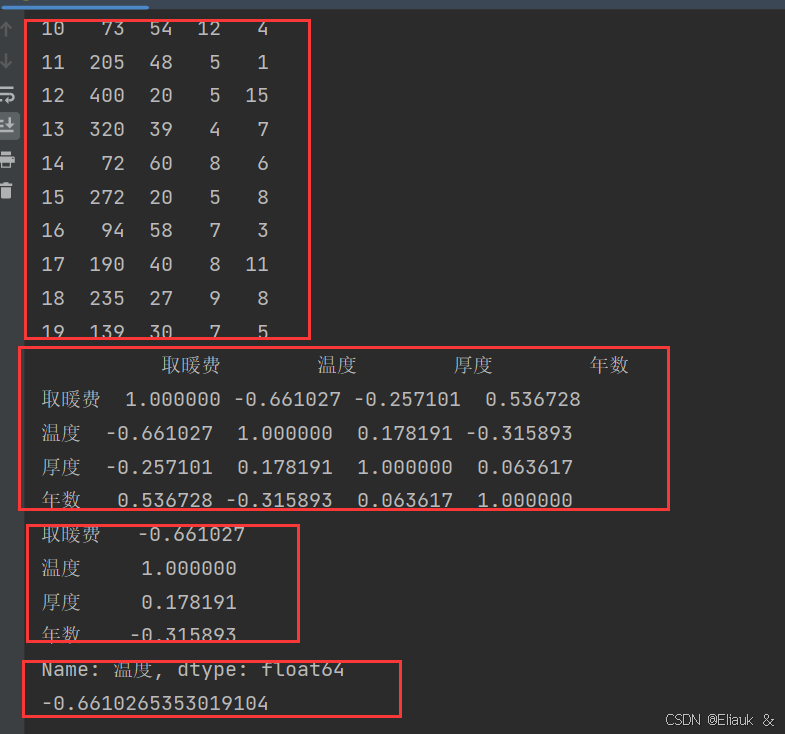785x734 pixels.
Task: Click row index 17 in the data output
Action: pos(53,264)
